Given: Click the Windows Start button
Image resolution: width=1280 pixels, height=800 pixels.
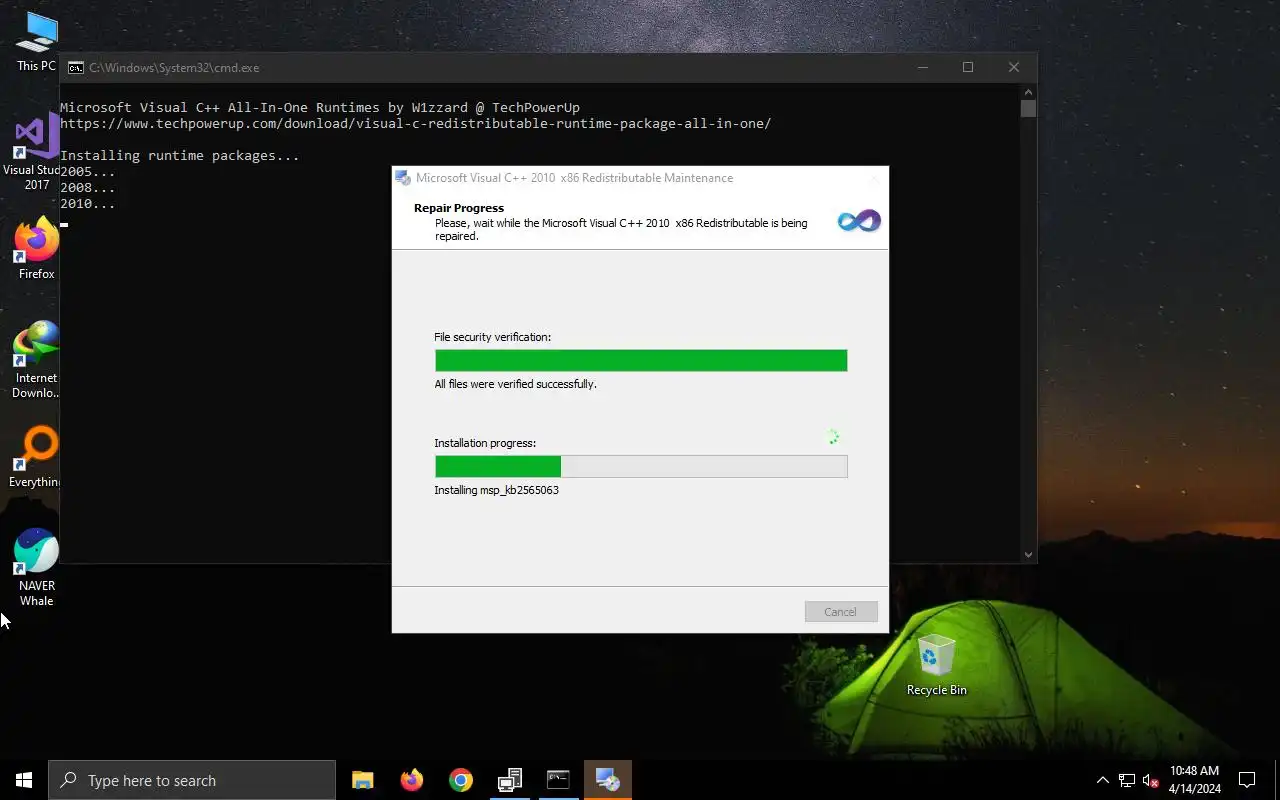Looking at the screenshot, I should (x=24, y=780).
